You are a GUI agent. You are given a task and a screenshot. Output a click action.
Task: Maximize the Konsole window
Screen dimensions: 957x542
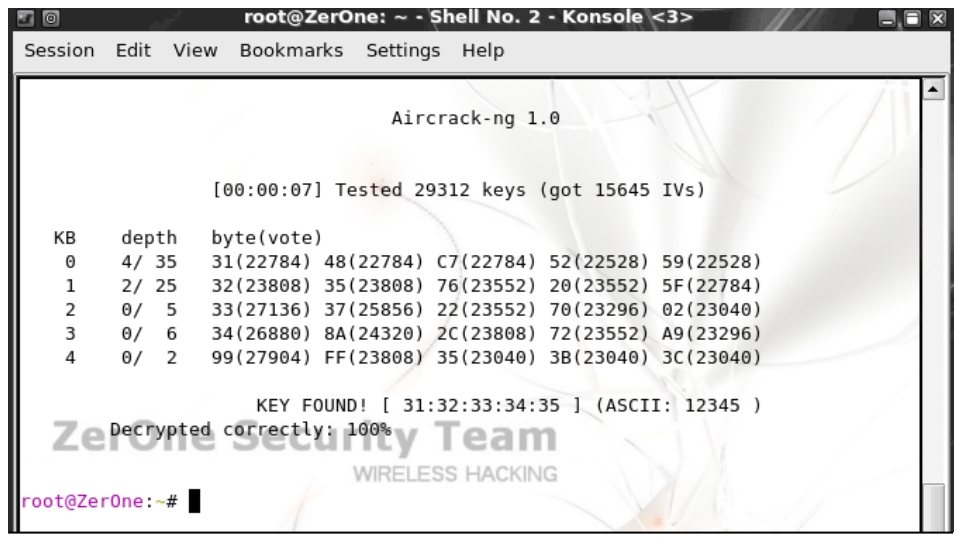pos(912,19)
